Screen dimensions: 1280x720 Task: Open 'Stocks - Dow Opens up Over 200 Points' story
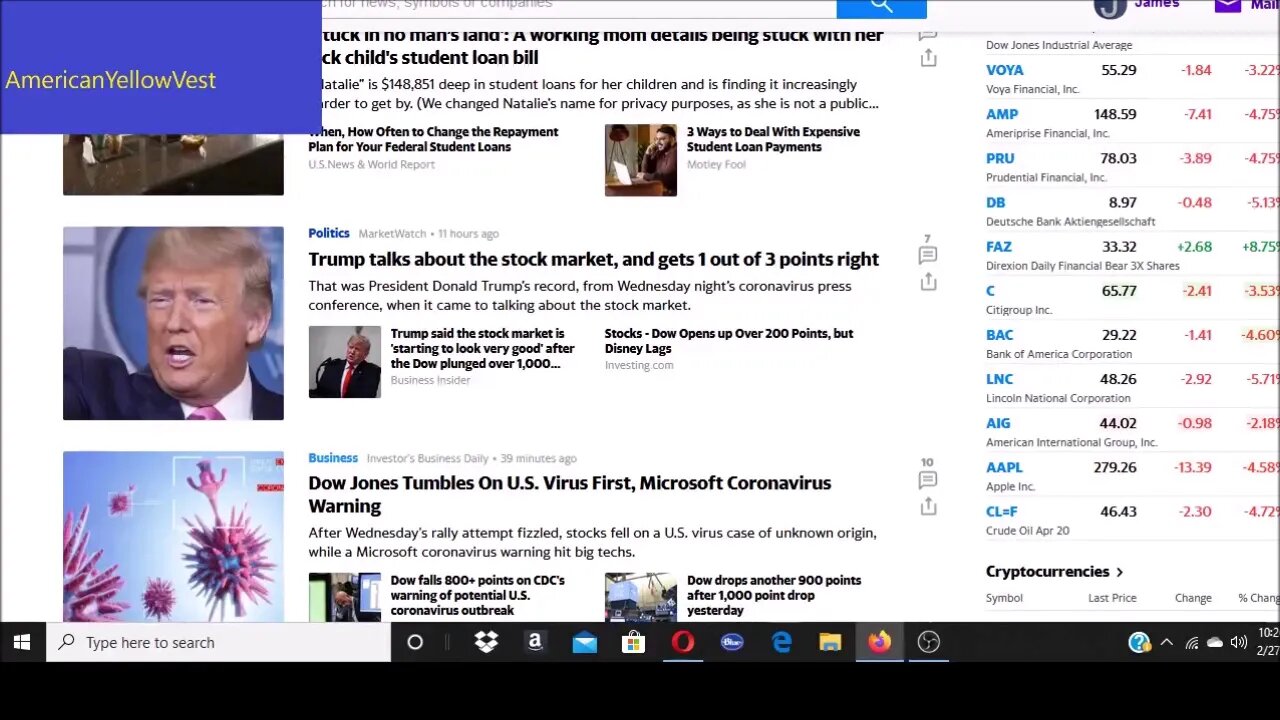coord(729,341)
